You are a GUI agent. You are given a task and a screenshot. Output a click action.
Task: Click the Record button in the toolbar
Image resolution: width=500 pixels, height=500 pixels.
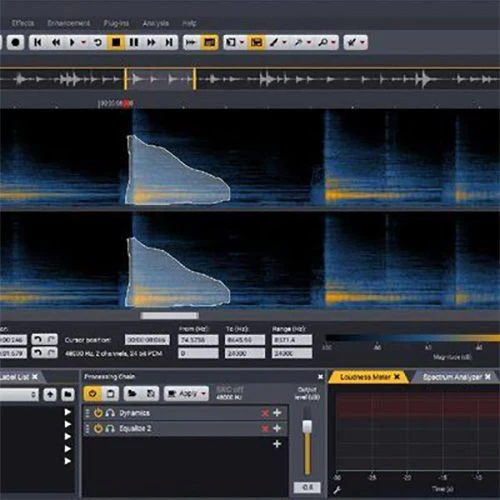click(15, 42)
